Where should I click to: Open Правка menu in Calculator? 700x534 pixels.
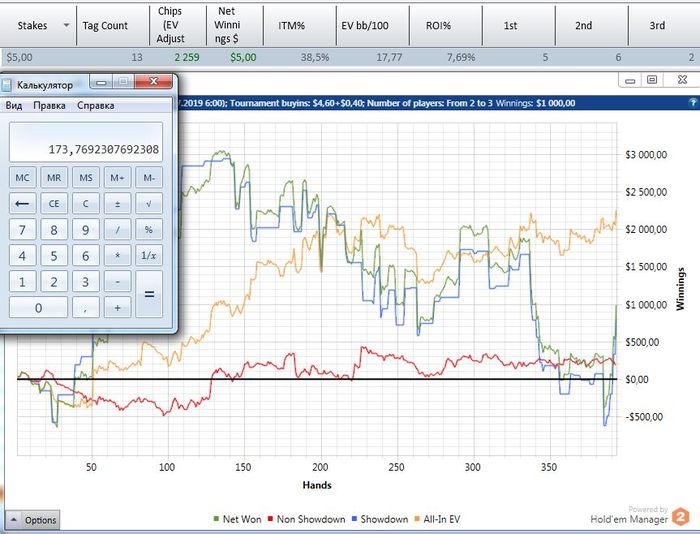49,106
